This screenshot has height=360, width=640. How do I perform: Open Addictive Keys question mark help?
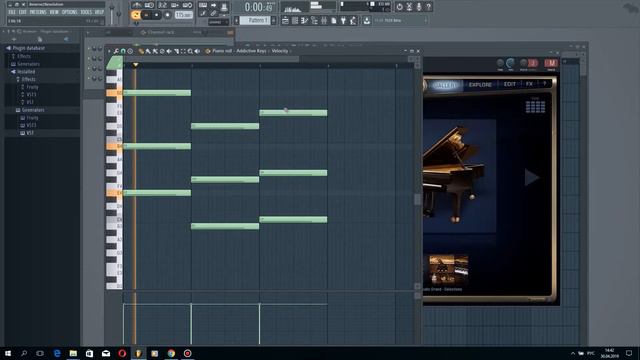point(544,84)
